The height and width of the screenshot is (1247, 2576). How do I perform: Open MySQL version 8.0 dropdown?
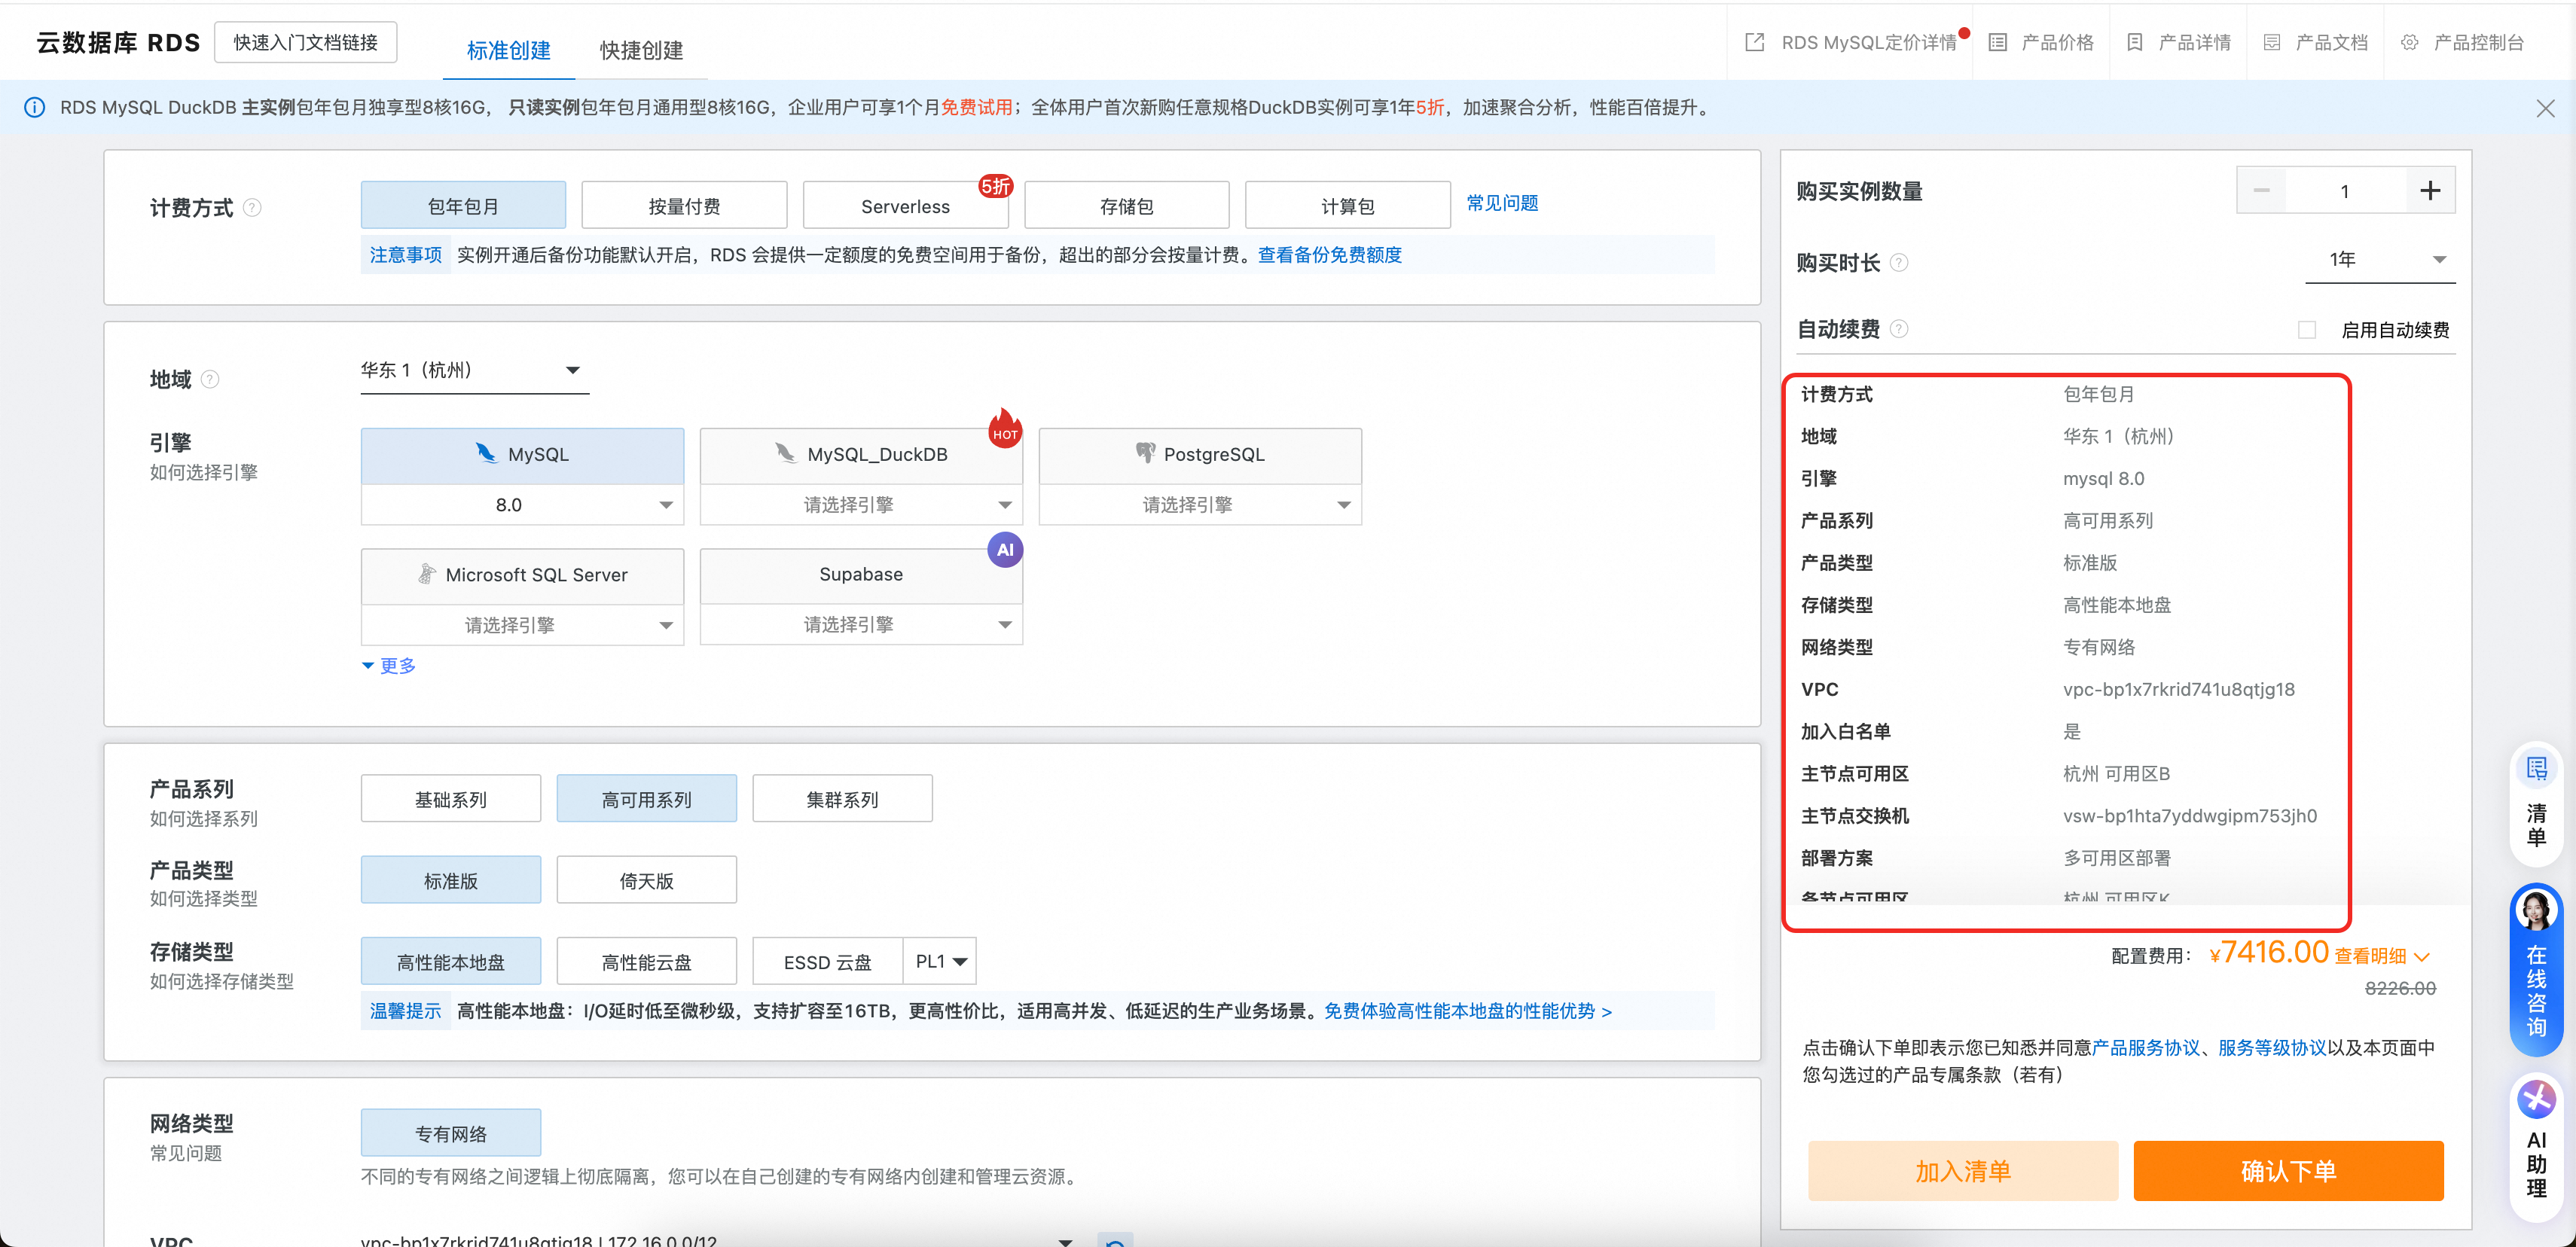(x=523, y=505)
